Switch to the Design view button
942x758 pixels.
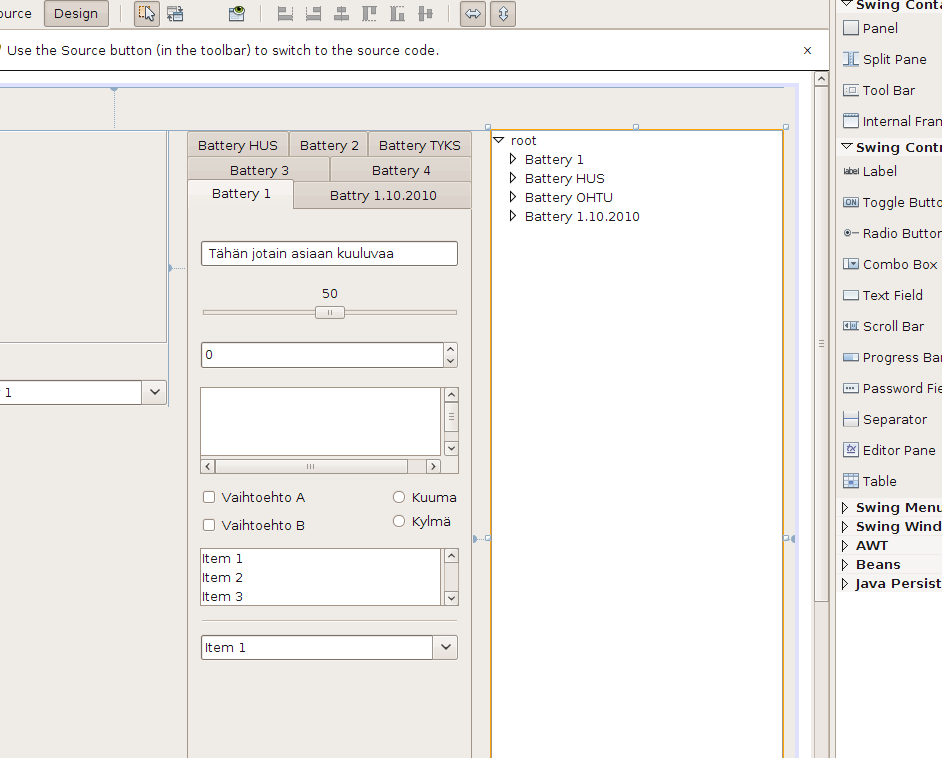pos(76,13)
